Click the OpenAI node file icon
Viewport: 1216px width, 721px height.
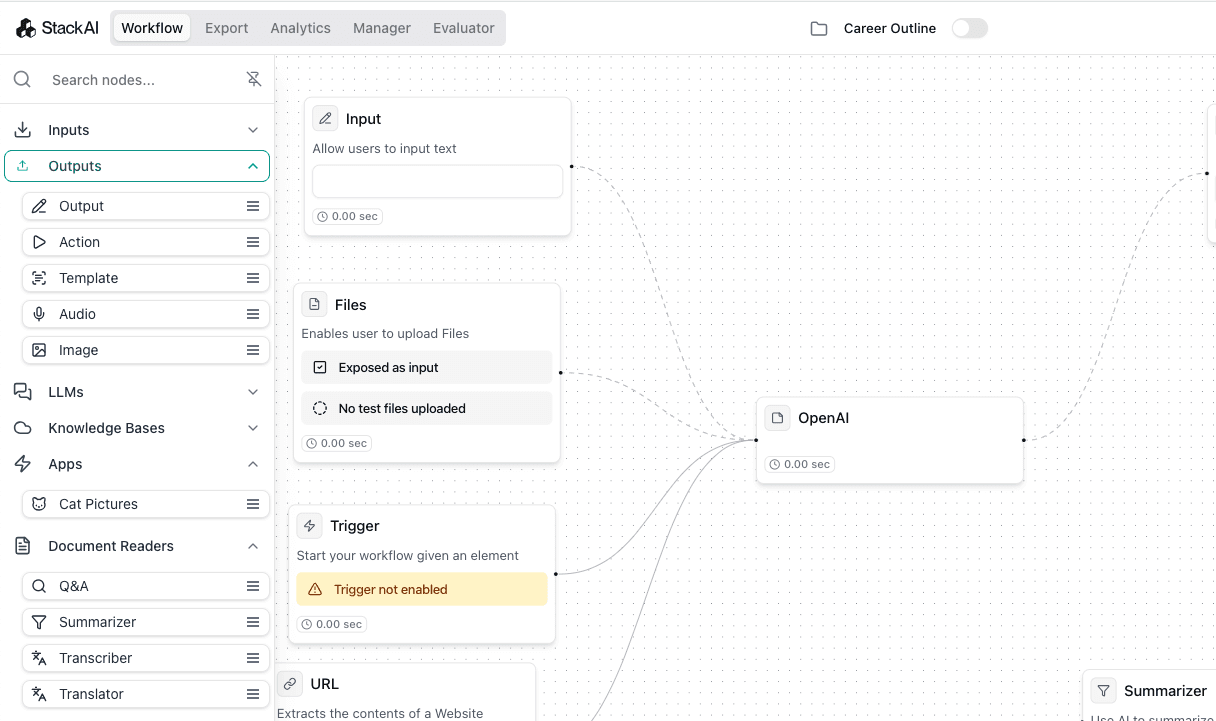pos(777,418)
